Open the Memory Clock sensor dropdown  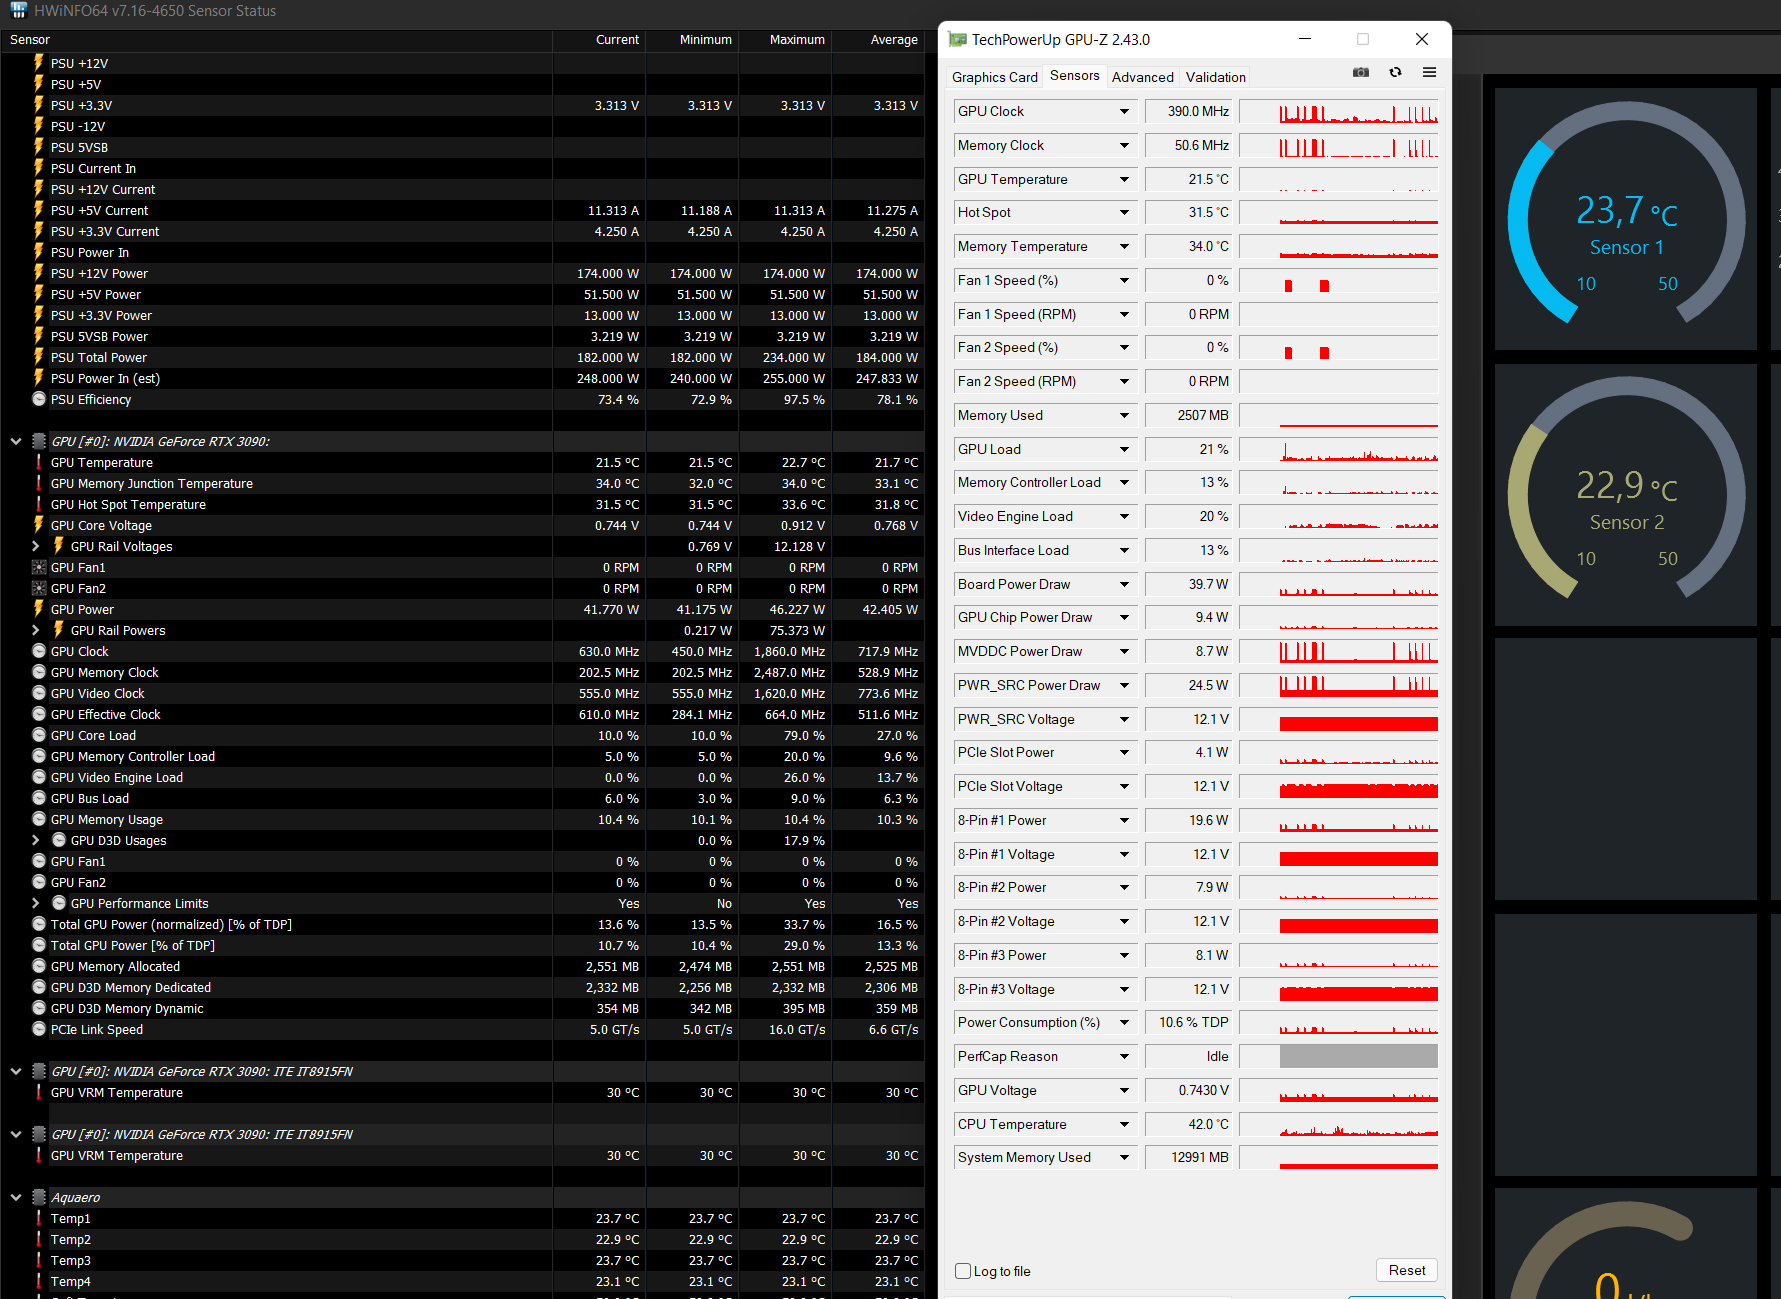click(x=1124, y=146)
